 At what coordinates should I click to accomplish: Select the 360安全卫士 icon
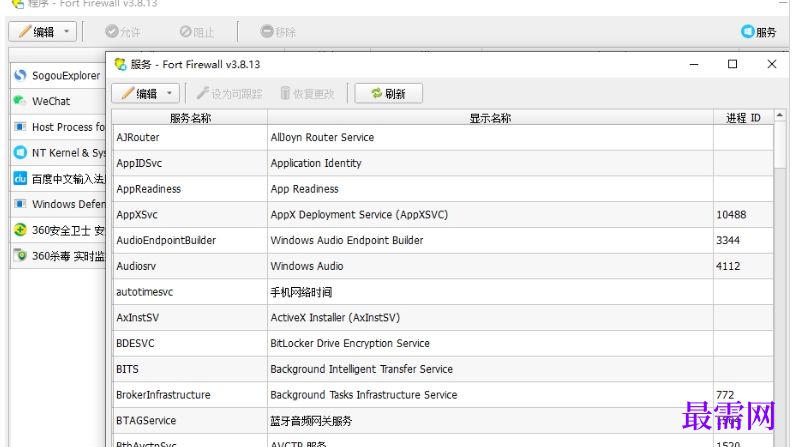pos(20,230)
